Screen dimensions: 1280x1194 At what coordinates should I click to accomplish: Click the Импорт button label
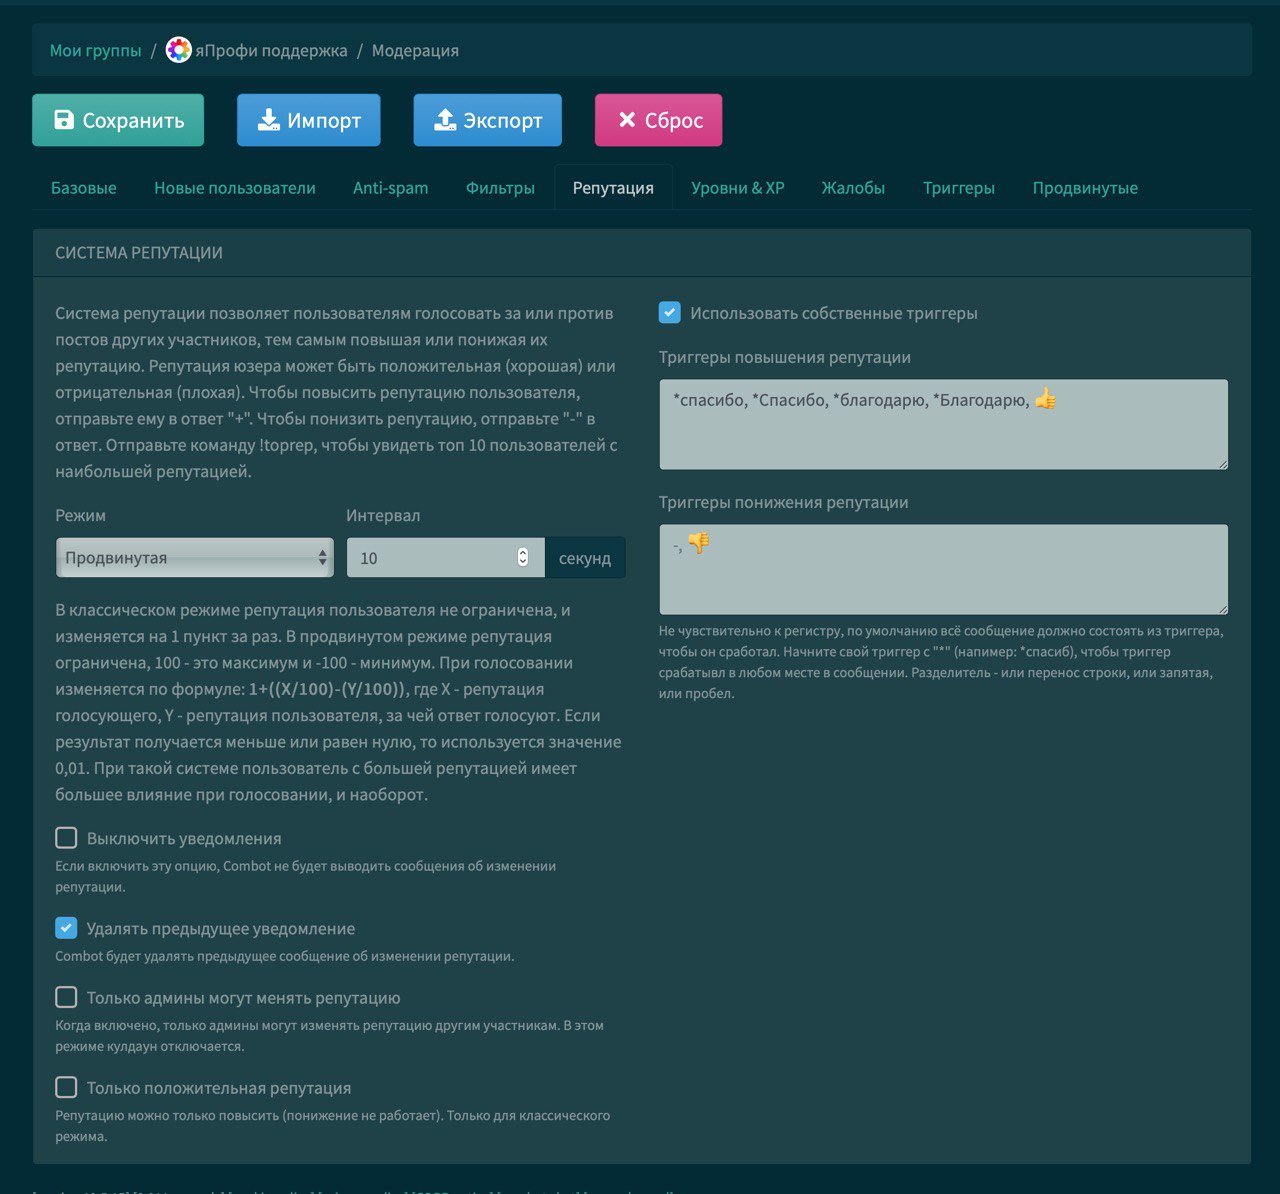tap(324, 121)
